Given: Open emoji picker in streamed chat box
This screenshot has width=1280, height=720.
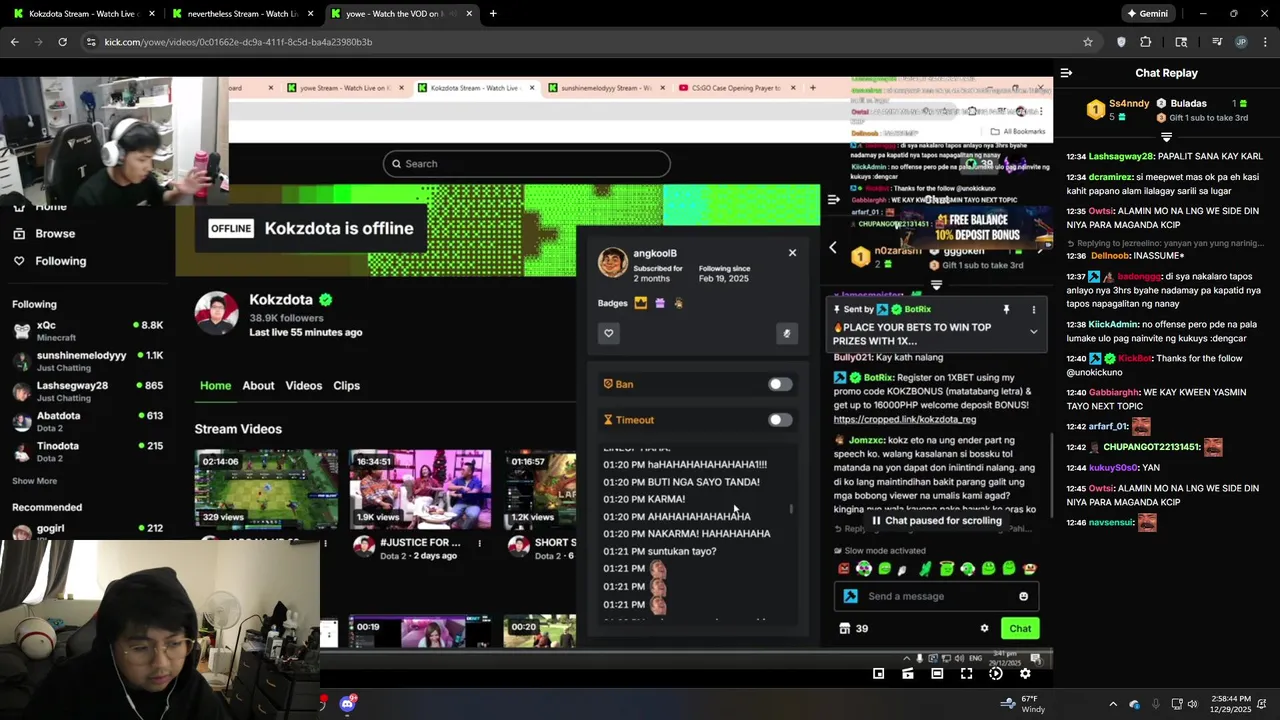Looking at the screenshot, I should coord(1023,596).
